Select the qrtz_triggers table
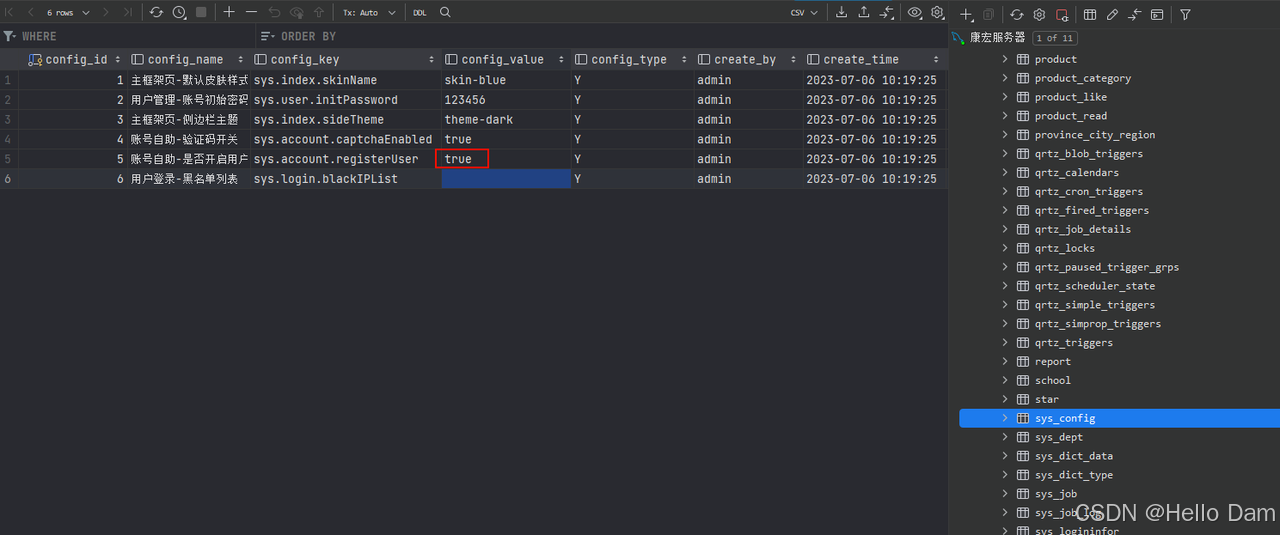1280x535 pixels. [x=1074, y=342]
